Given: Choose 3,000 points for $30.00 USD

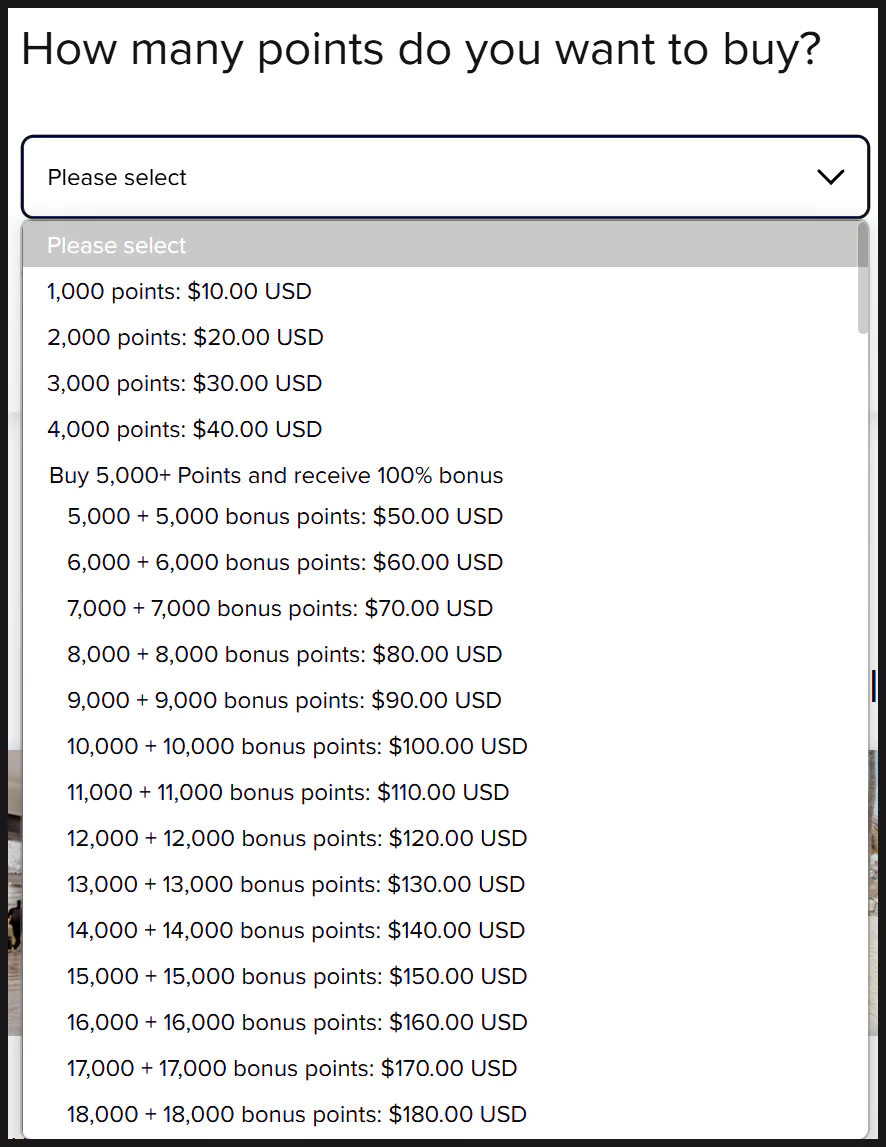Looking at the screenshot, I should pyautogui.click(x=185, y=384).
